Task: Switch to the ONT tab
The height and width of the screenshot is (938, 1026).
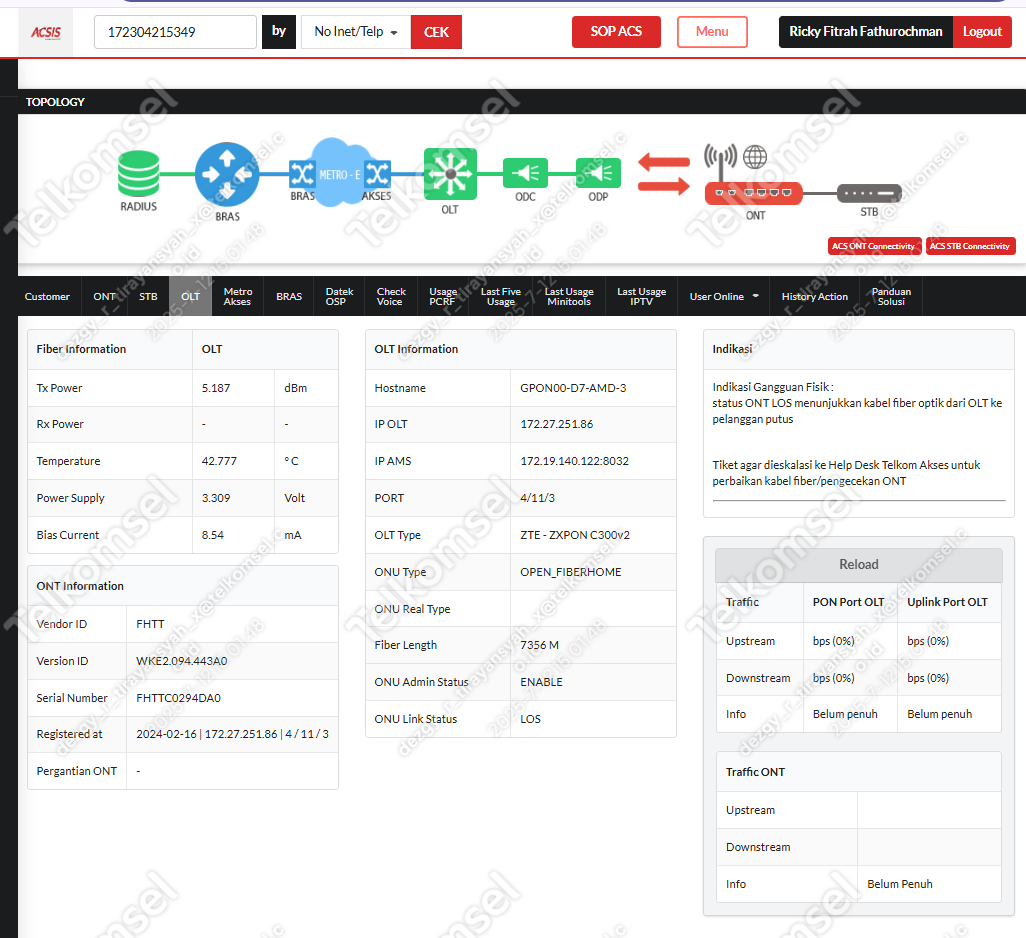Action: point(104,296)
